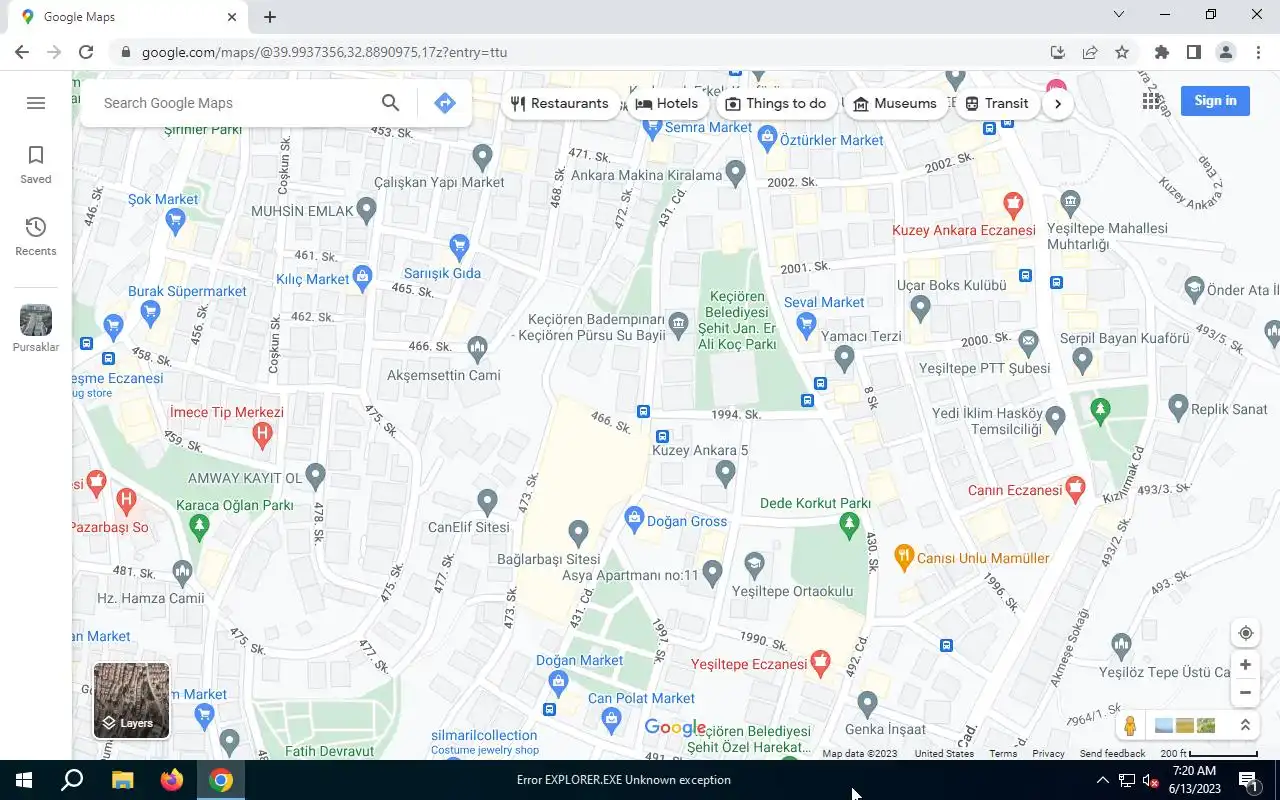This screenshot has width=1280, height=800.
Task: Select Yeşiltepe Eczanesi pharmacy pin
Action: [820, 661]
